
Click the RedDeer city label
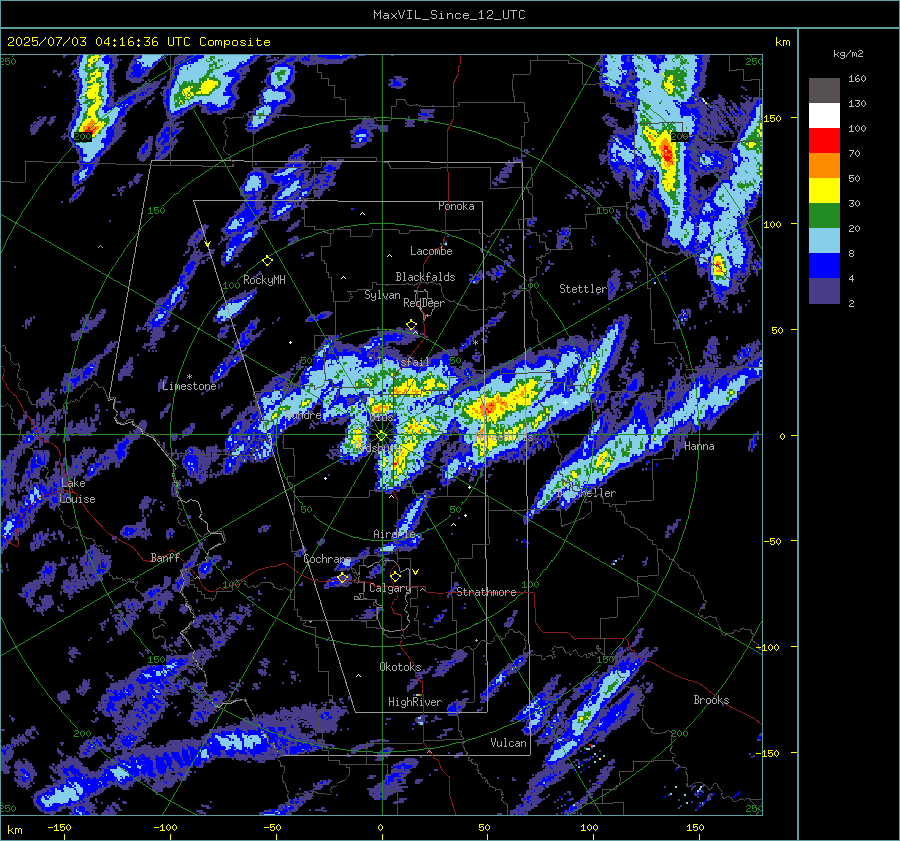(x=424, y=303)
